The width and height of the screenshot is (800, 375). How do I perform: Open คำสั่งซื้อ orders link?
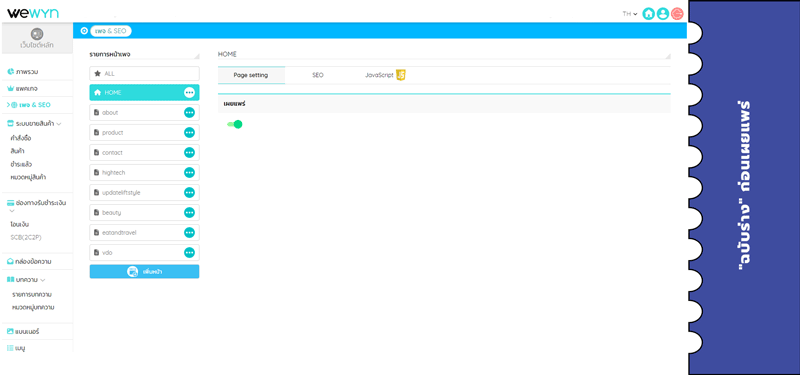point(21,138)
